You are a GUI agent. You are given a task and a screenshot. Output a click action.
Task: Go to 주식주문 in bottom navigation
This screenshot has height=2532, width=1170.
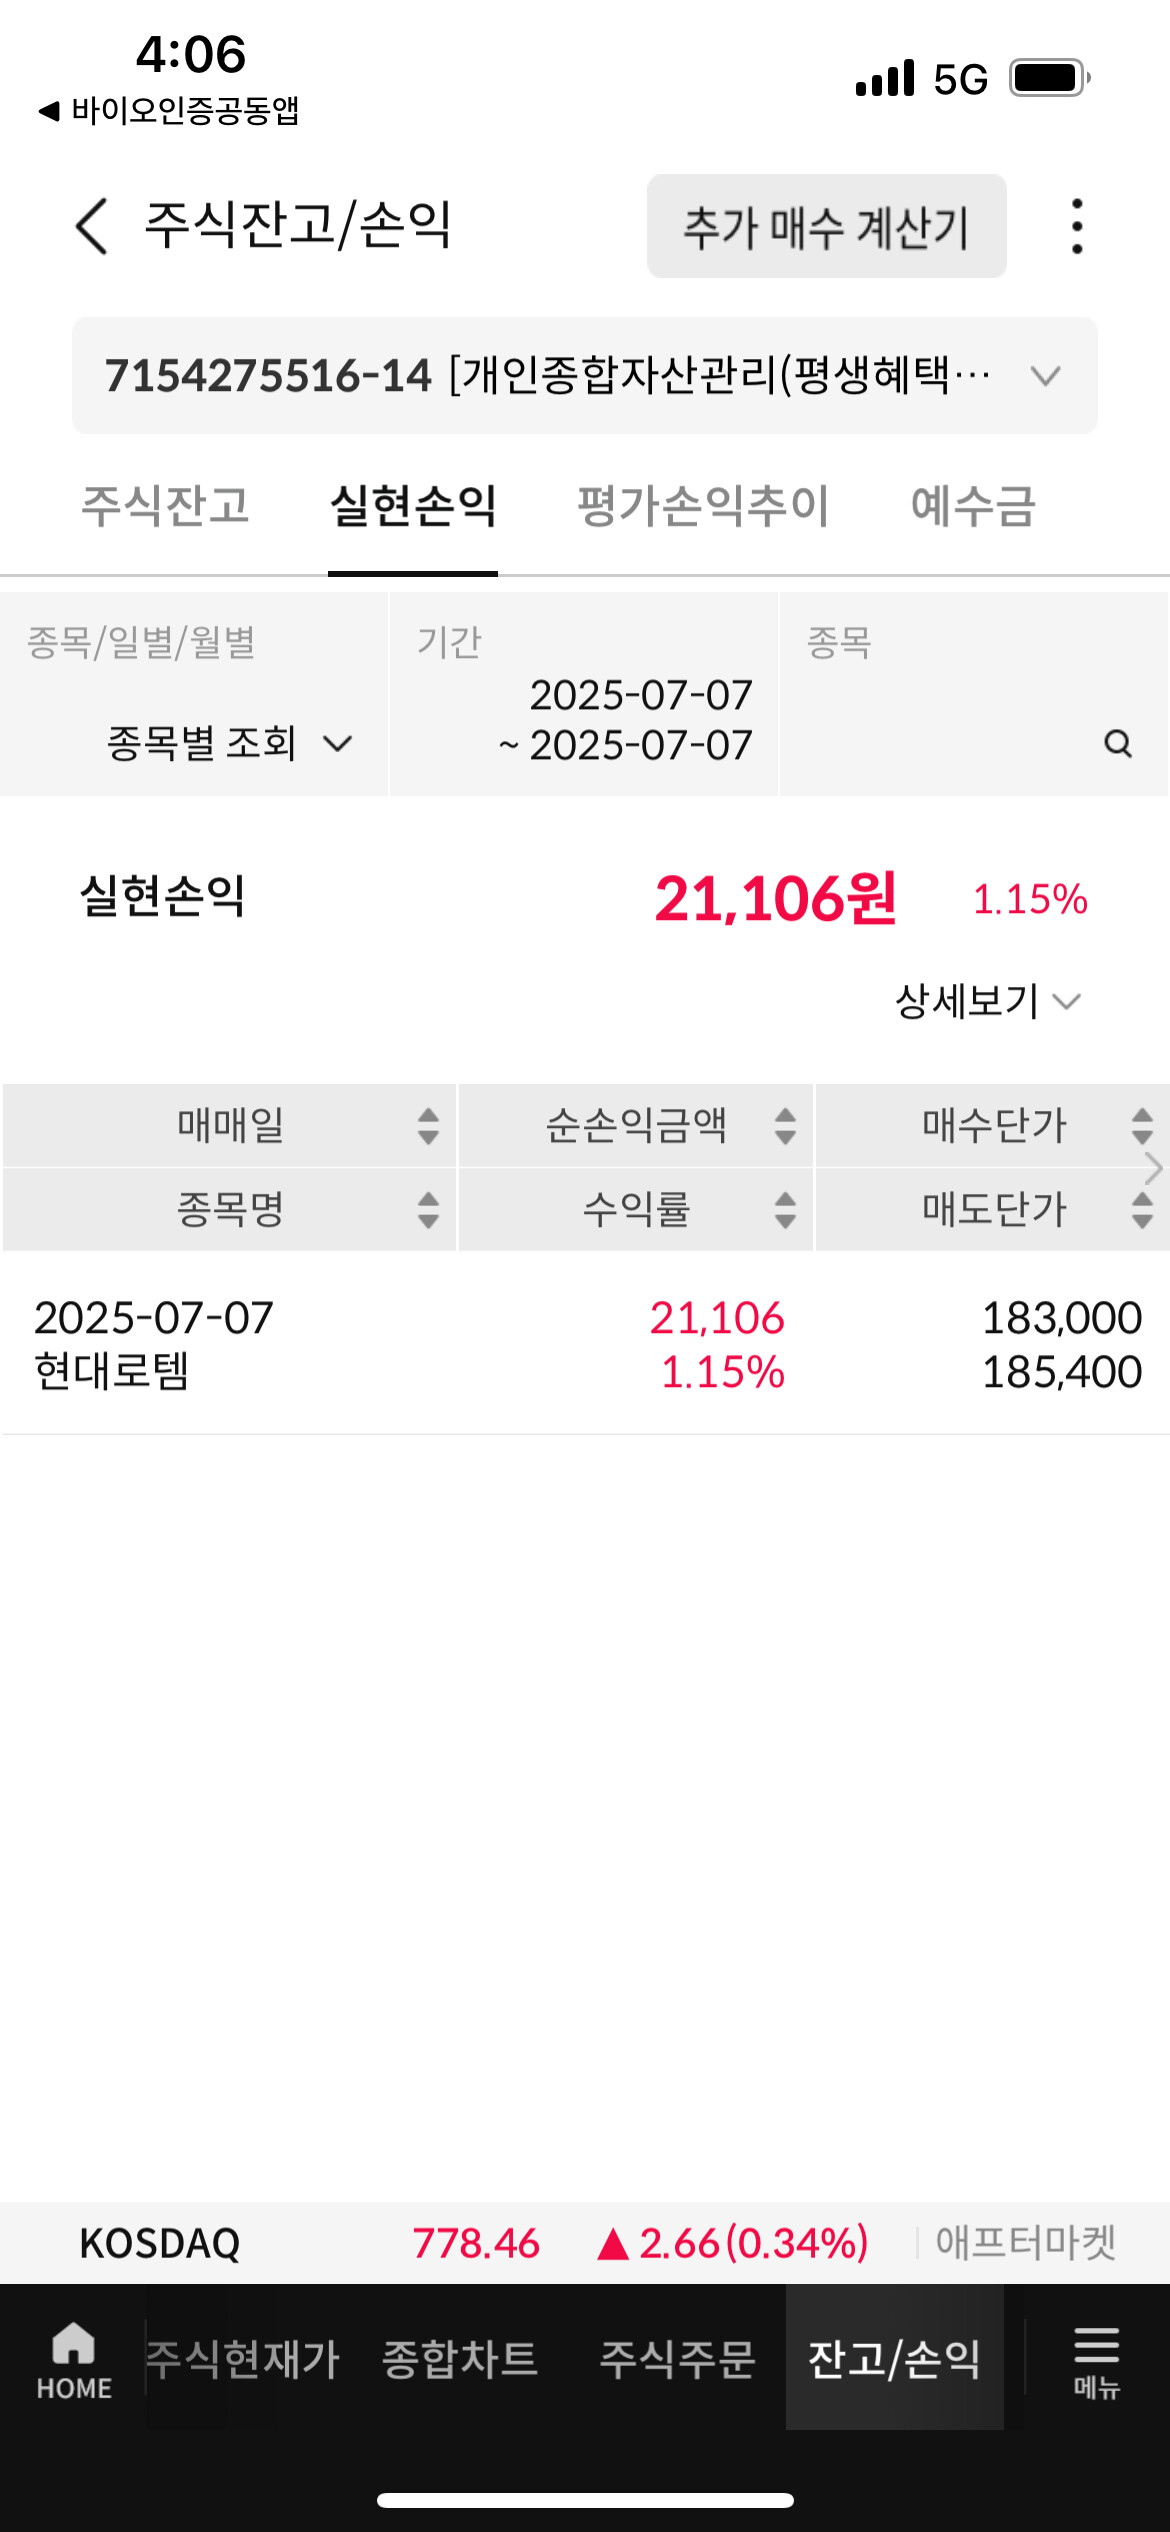[677, 2358]
